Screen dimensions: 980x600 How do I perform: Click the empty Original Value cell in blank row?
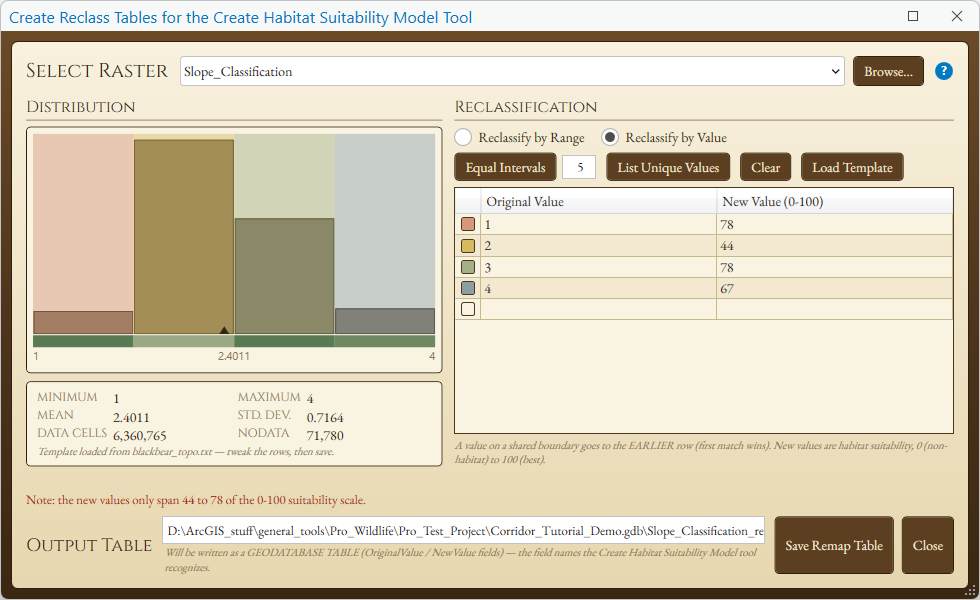[x=598, y=309]
